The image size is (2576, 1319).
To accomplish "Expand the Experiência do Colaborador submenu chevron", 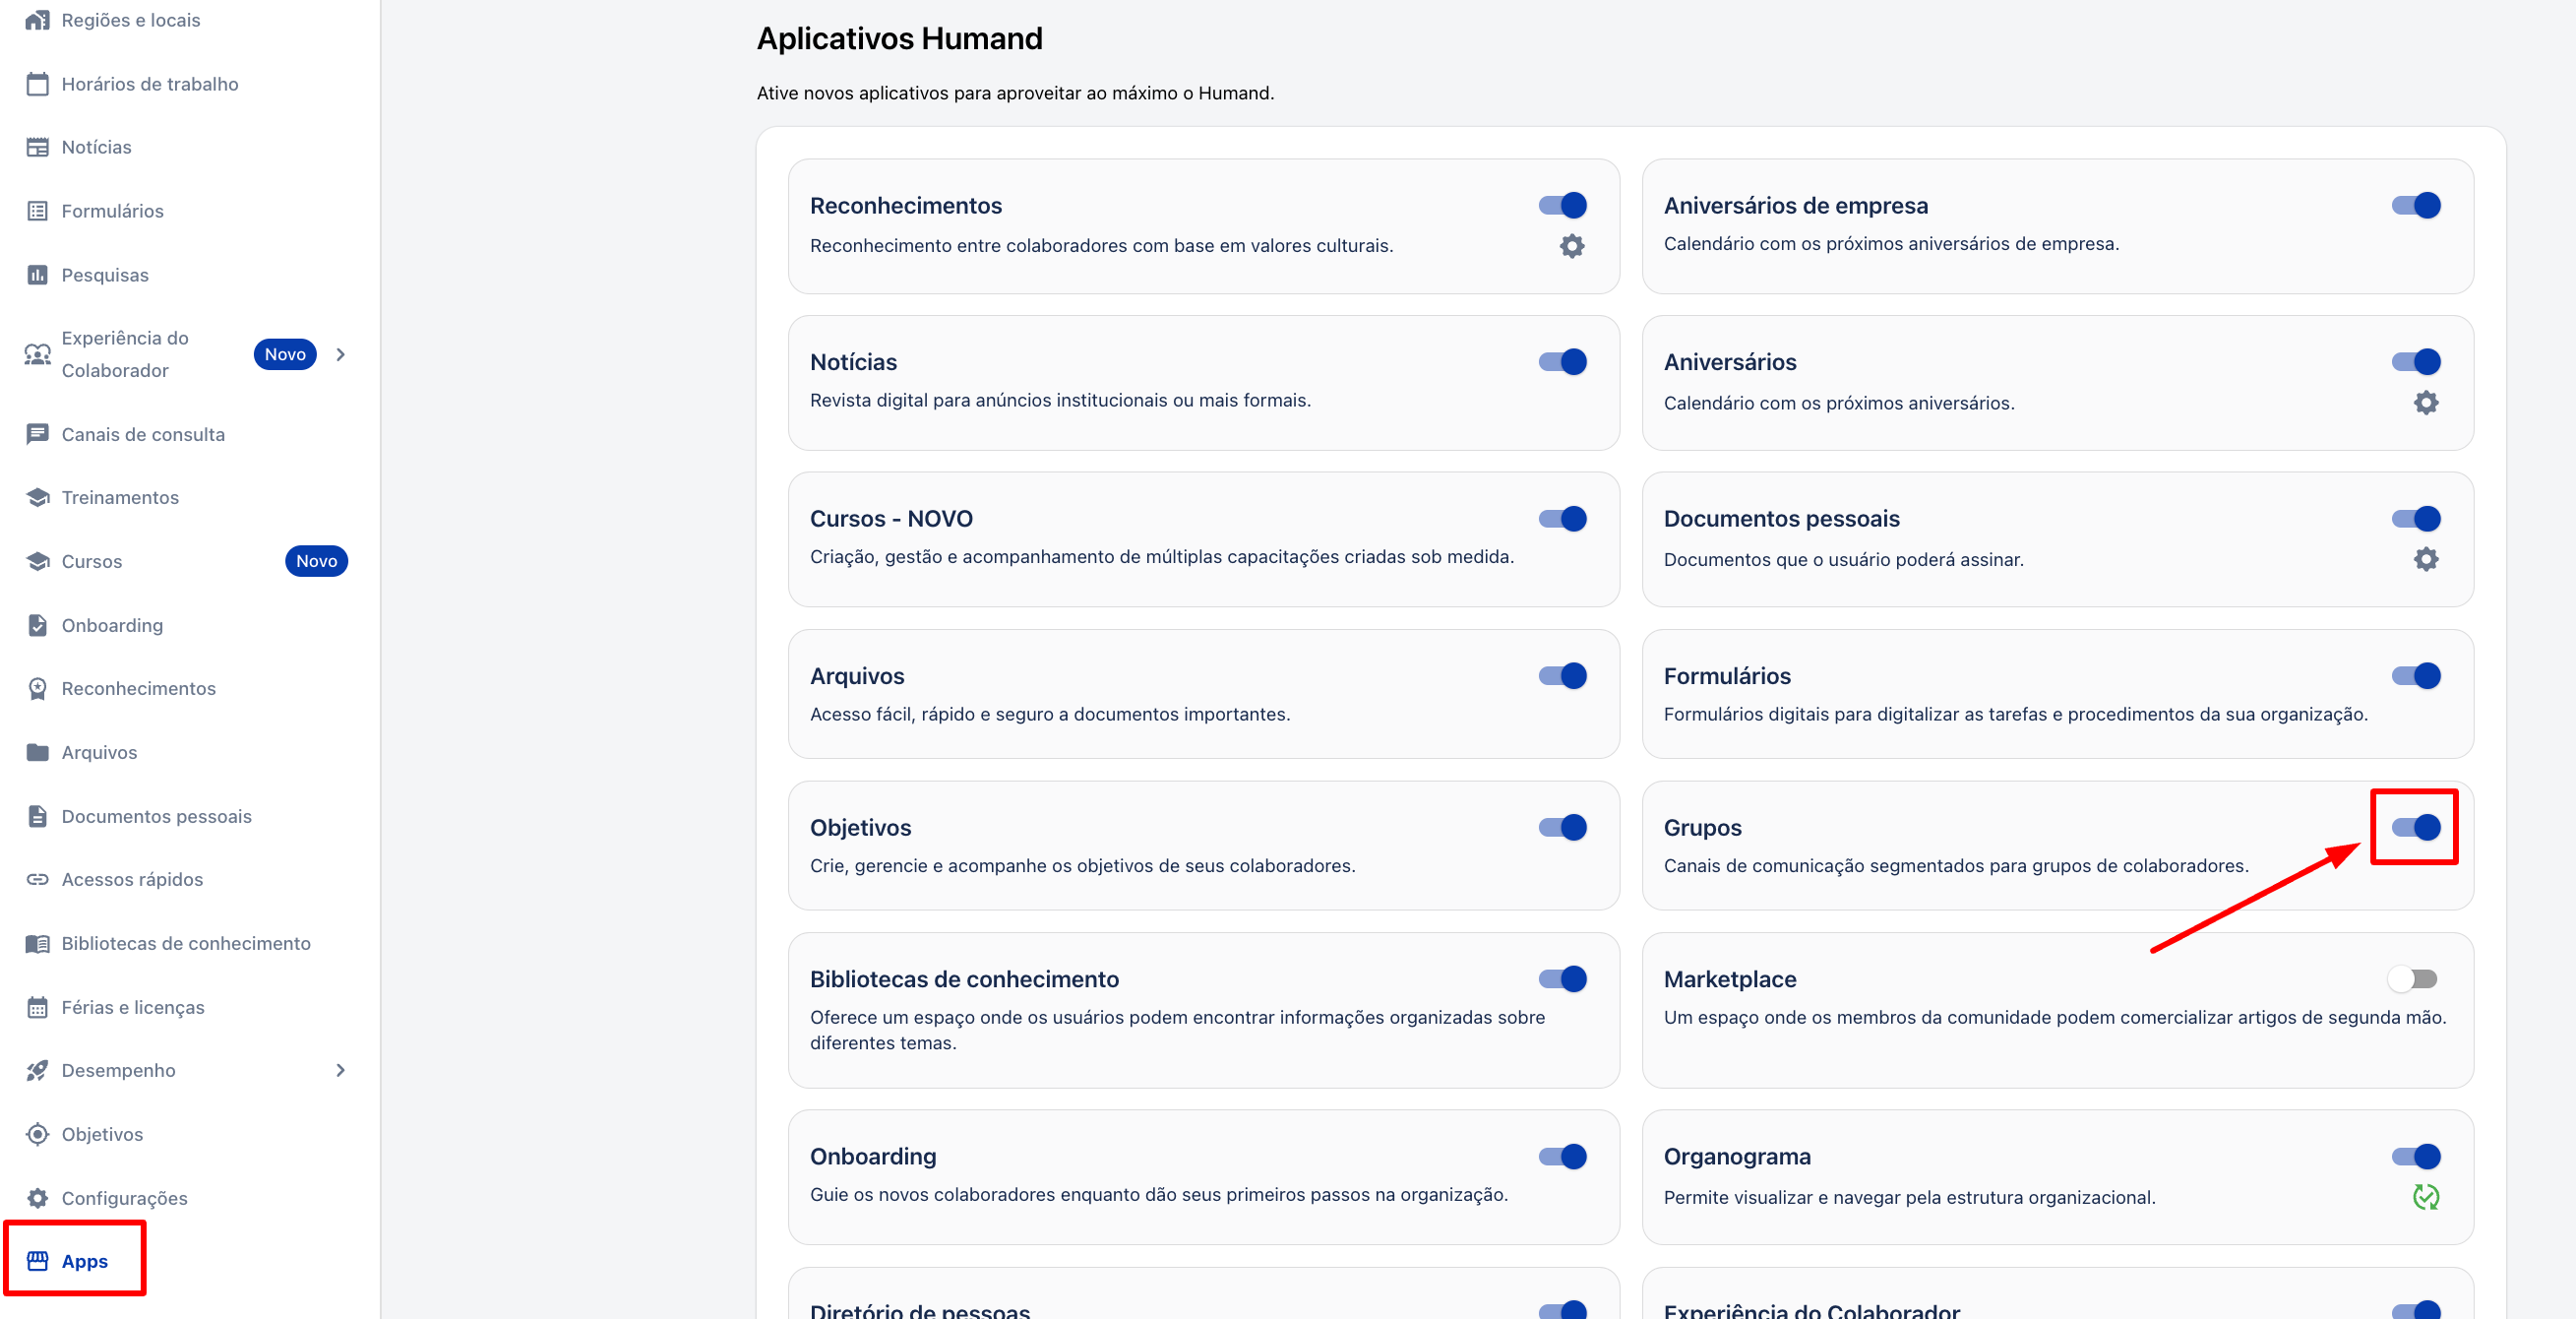I will pyautogui.click(x=341, y=354).
